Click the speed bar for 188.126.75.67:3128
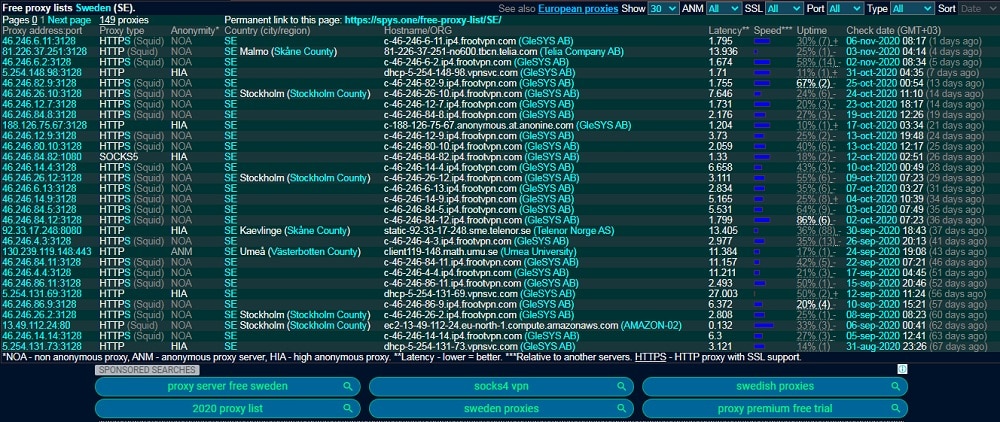This screenshot has height=422, width=1000. pyautogui.click(x=762, y=126)
